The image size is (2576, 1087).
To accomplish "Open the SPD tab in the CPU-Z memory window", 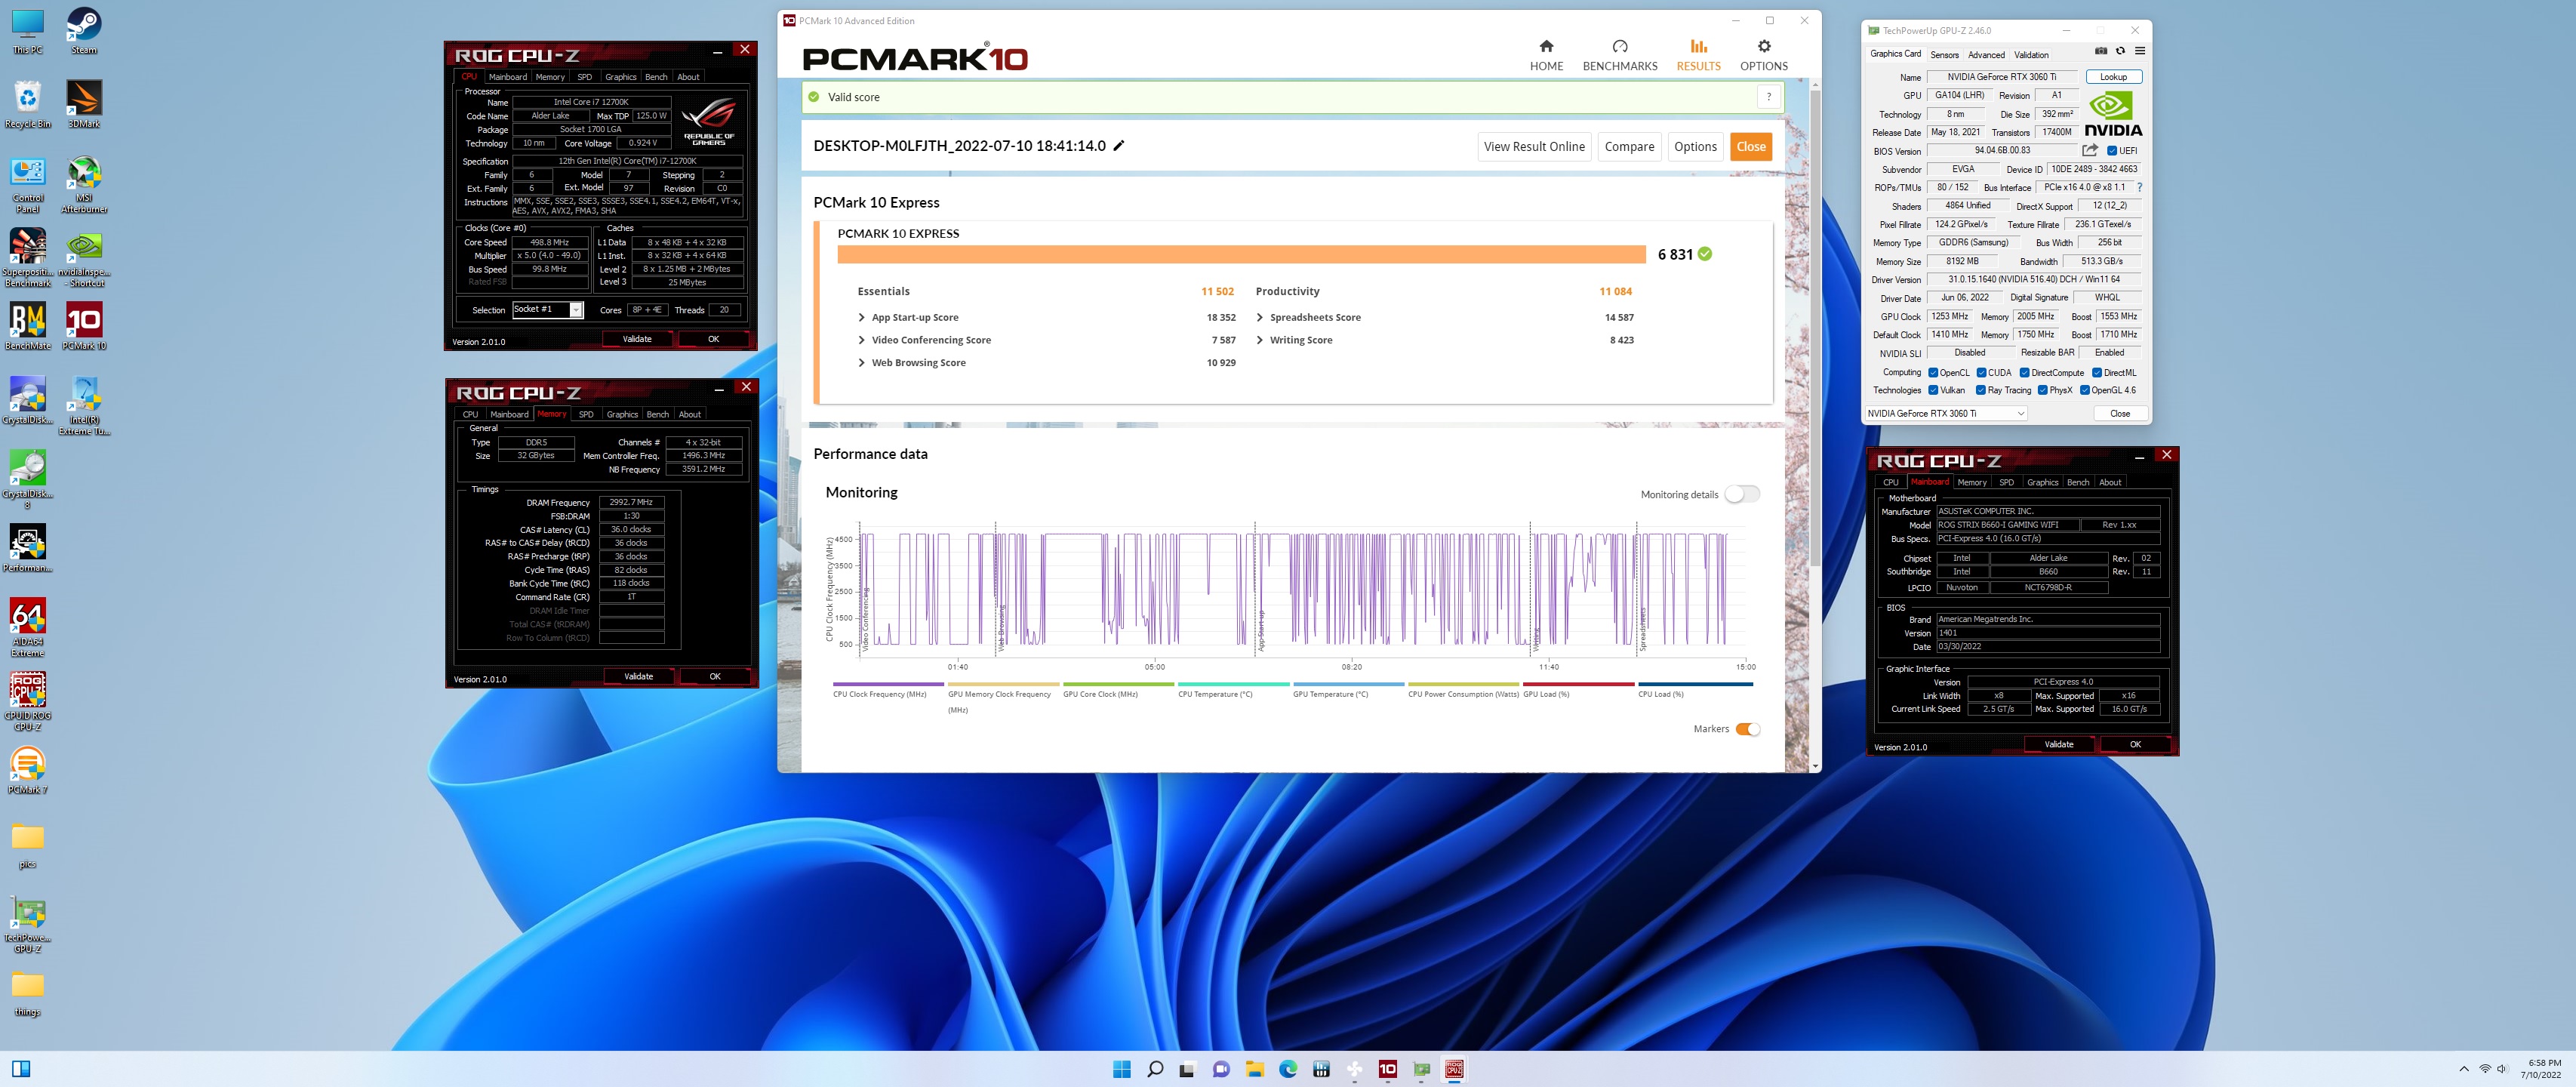I will [x=586, y=414].
